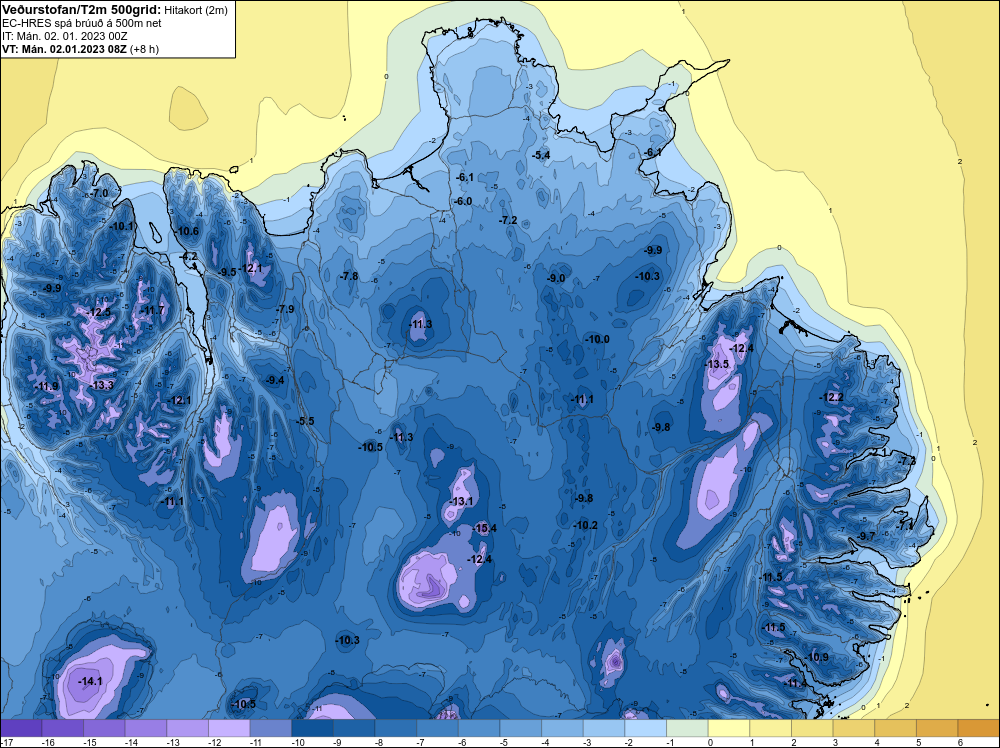Image resolution: width=1000 pixels, height=748 pixels.
Task: Click the -13.1 temperature label
Action: click(461, 501)
